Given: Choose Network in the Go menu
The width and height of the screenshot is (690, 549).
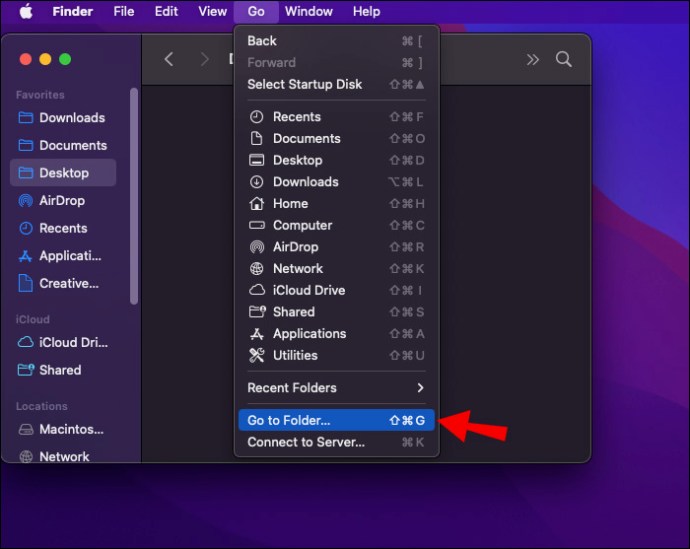Looking at the screenshot, I should click(337, 269).
